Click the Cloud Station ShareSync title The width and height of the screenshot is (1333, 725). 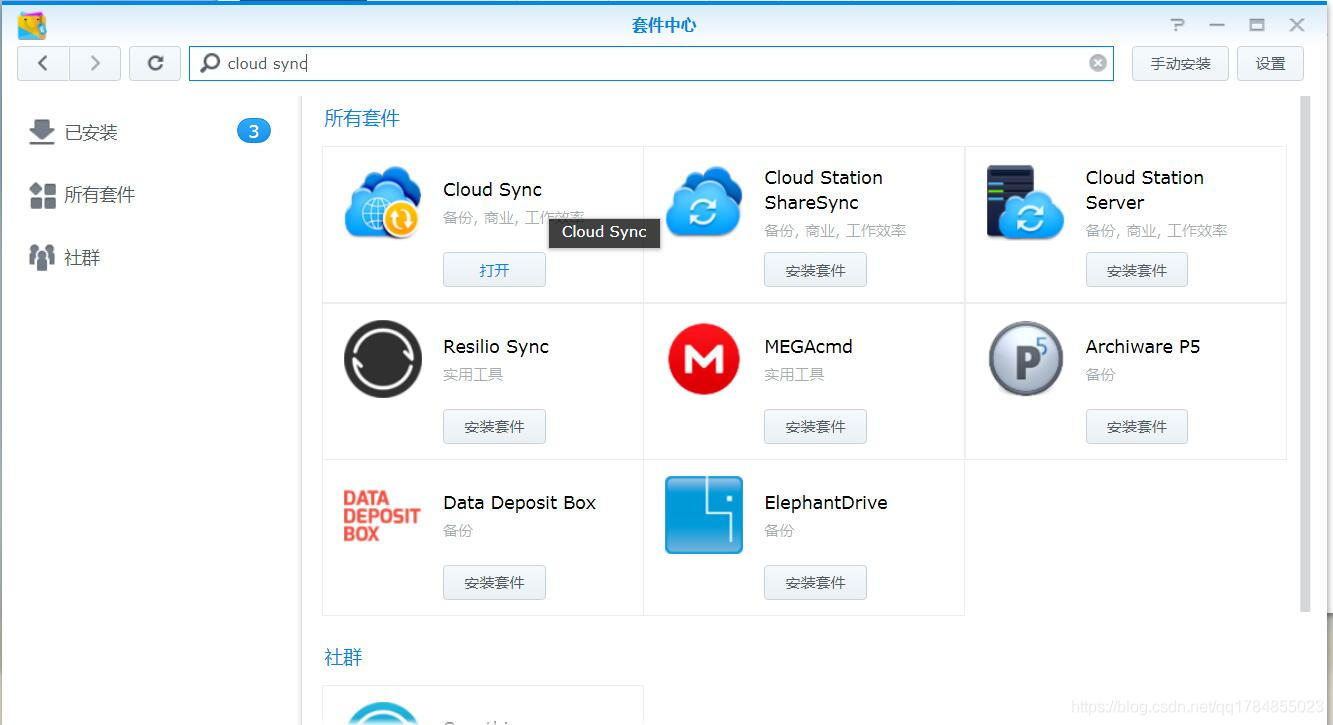823,190
